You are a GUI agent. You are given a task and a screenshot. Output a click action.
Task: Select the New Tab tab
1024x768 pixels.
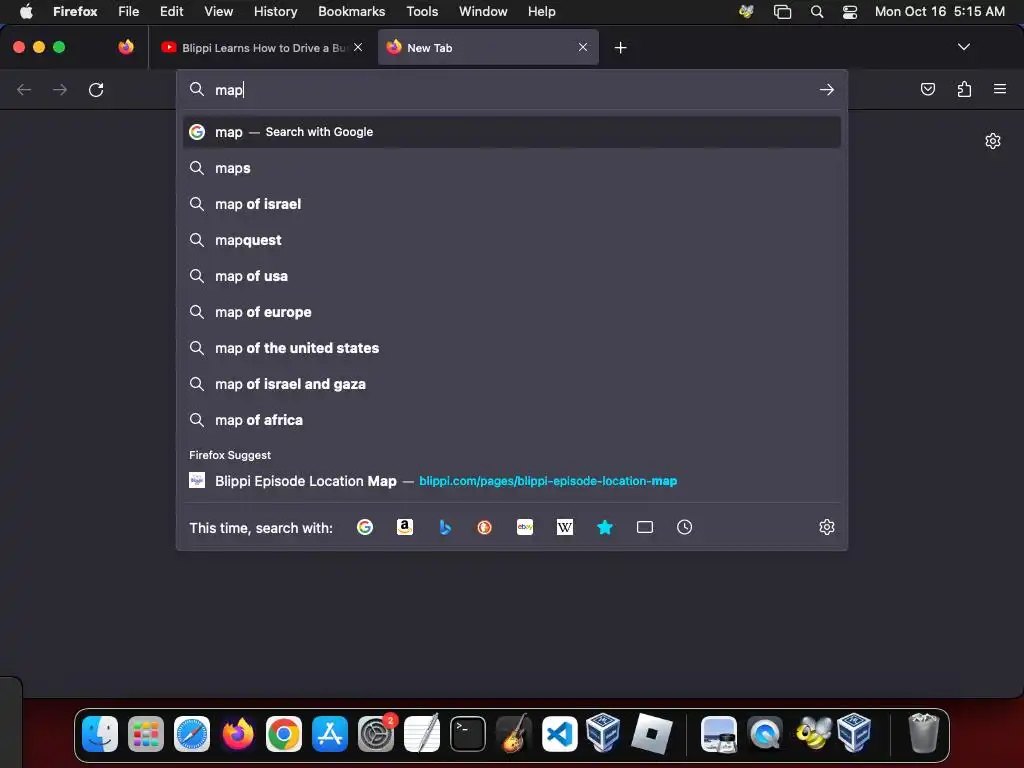coord(488,48)
